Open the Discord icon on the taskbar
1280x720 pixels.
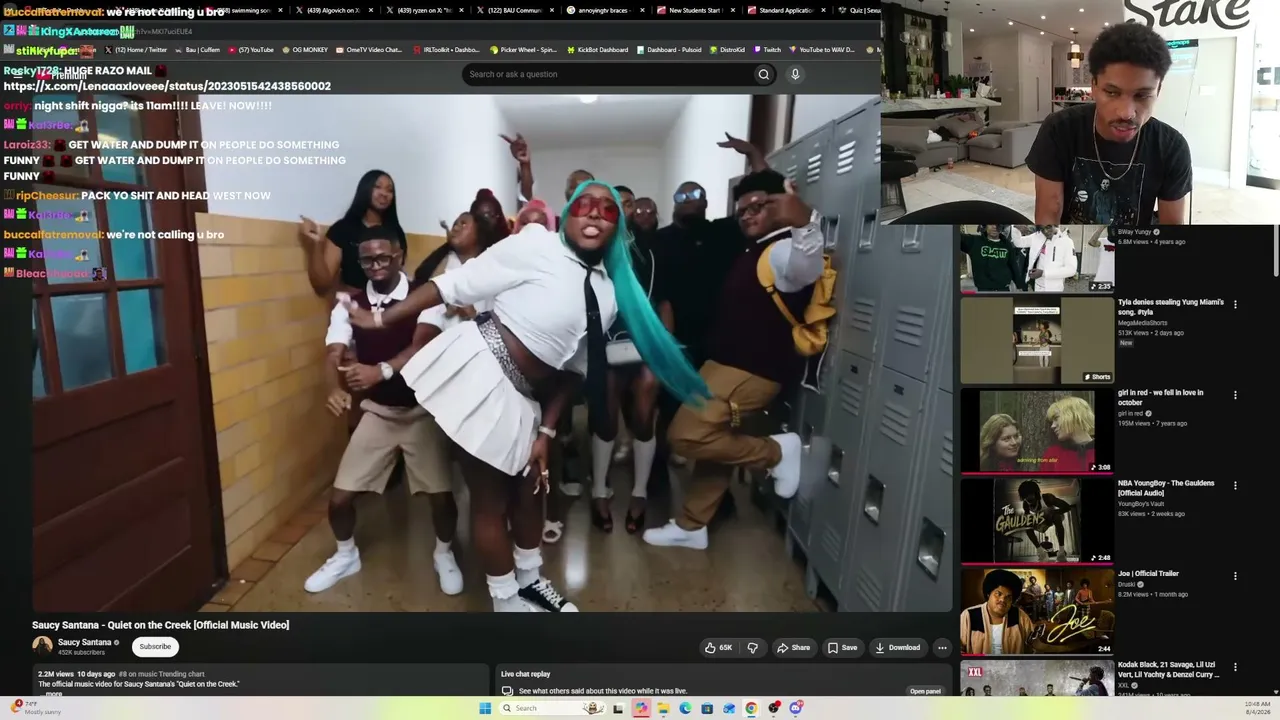point(796,708)
